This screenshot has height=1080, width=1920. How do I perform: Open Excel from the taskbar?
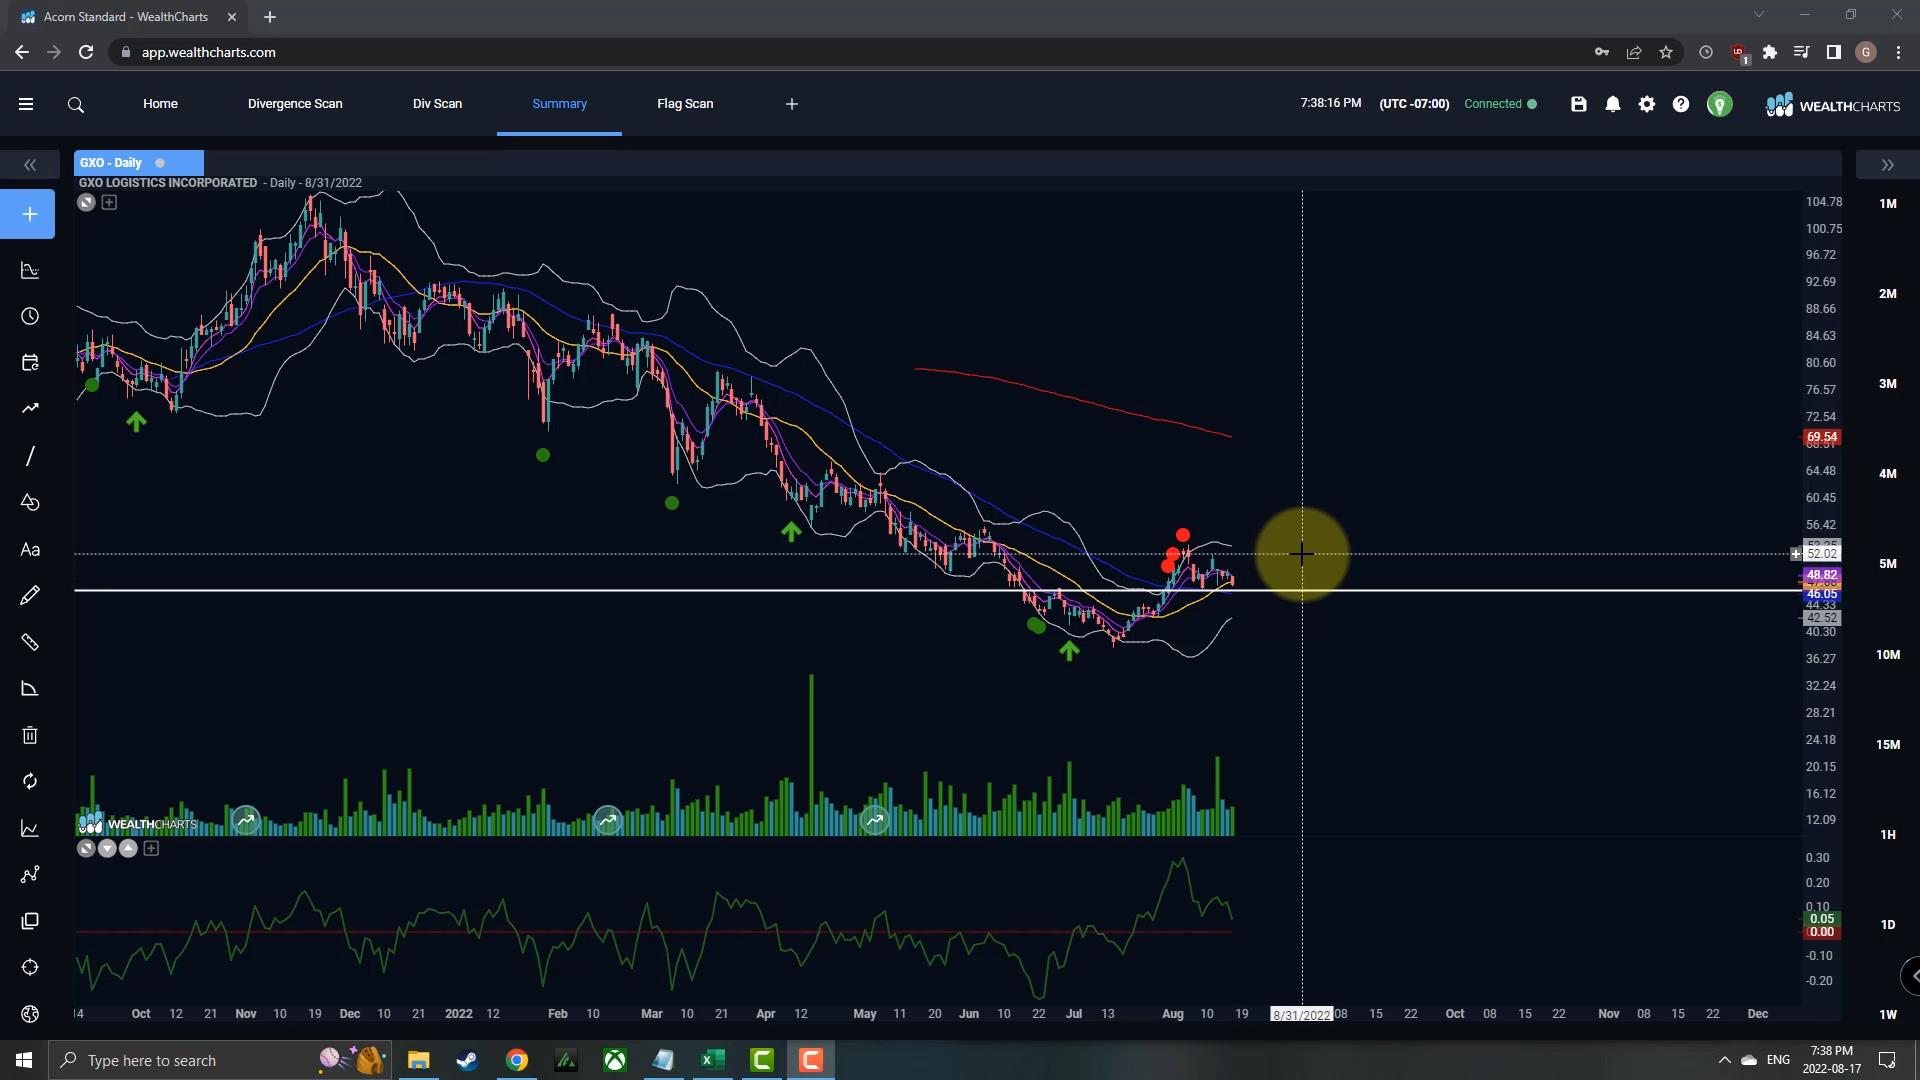click(713, 1060)
